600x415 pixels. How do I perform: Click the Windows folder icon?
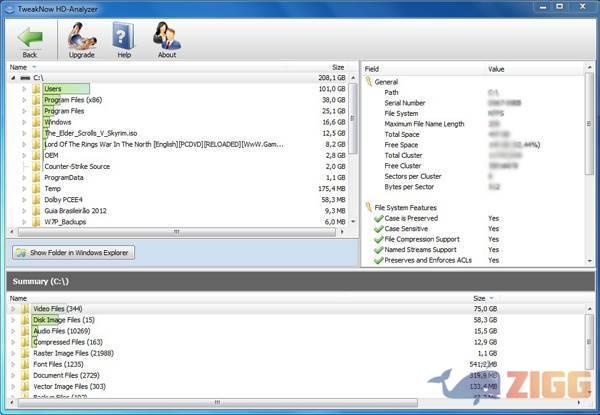click(36, 122)
